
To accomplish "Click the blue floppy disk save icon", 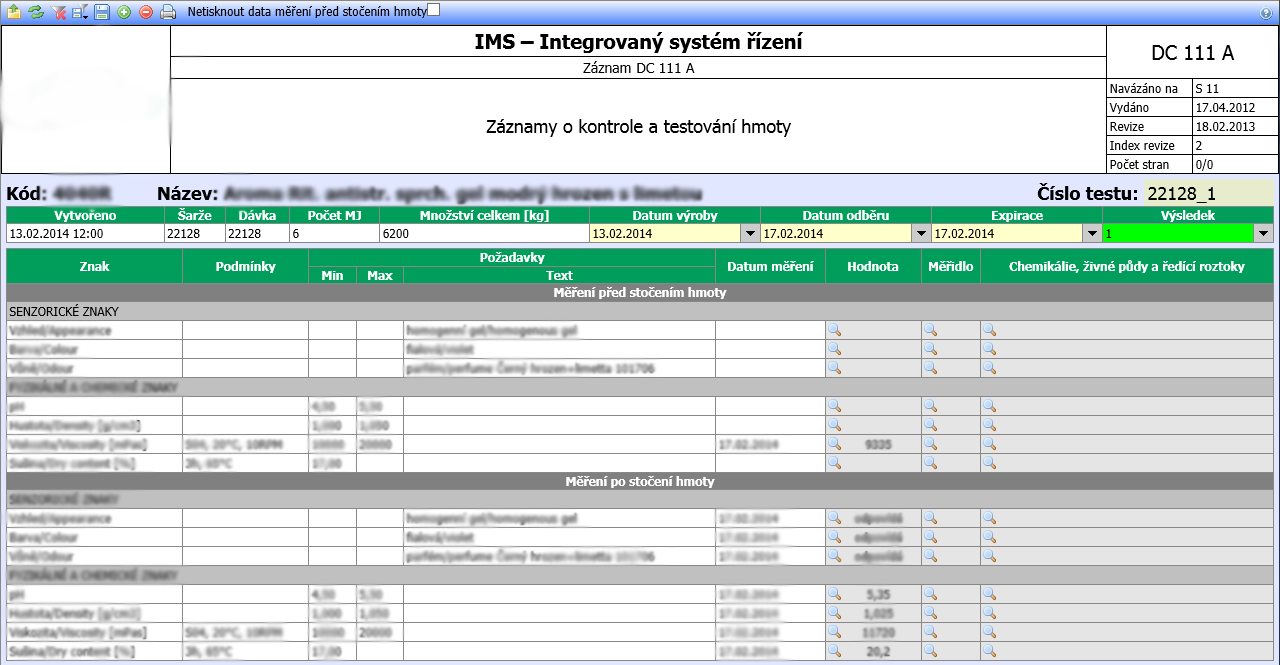I will (102, 12).
